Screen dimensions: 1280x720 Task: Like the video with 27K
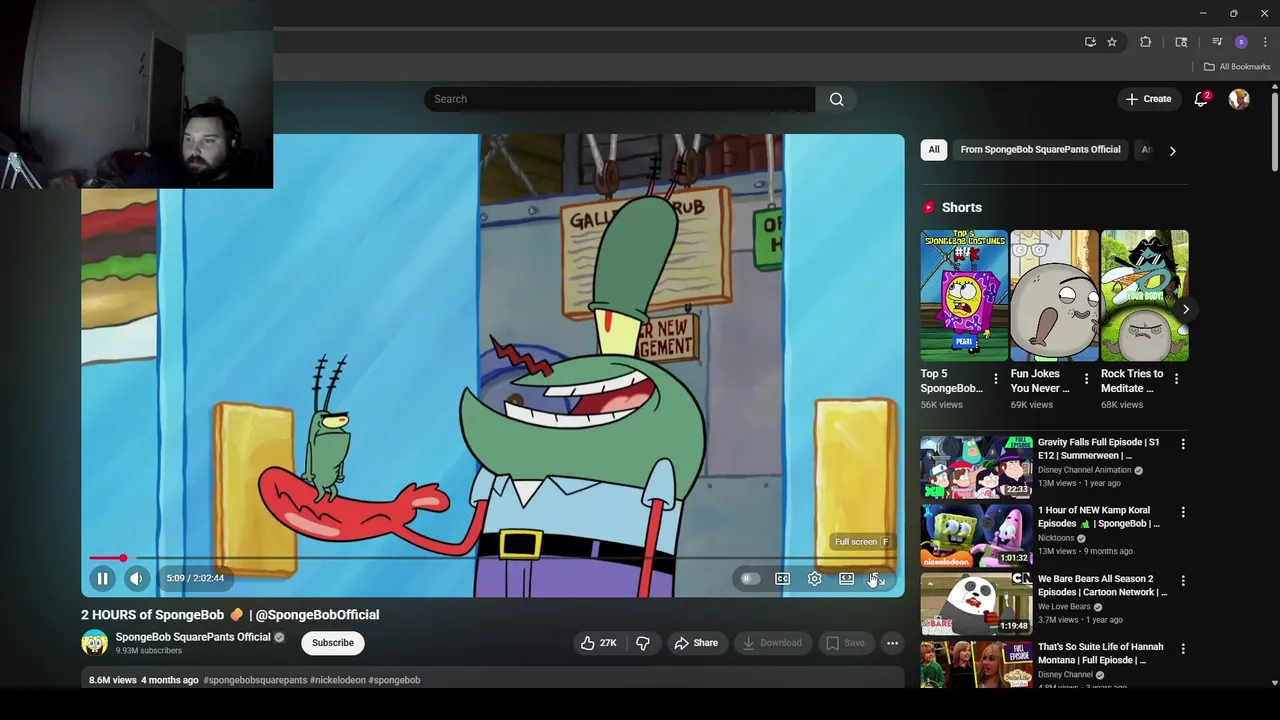(598, 643)
